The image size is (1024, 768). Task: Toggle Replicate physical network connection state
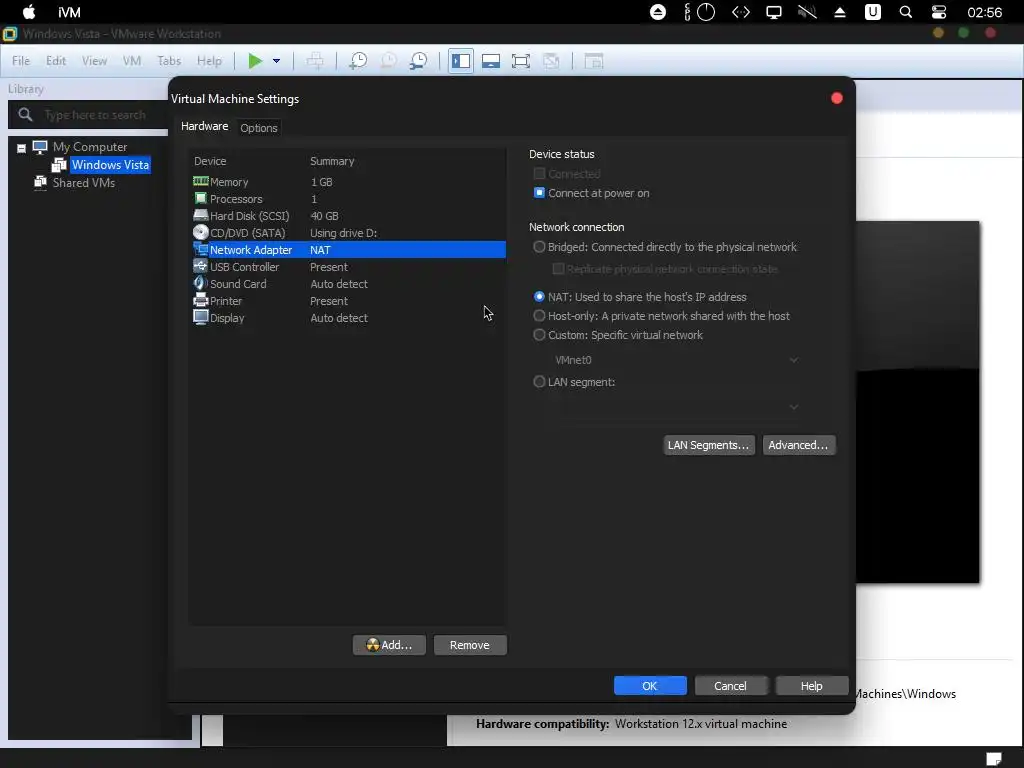558,268
